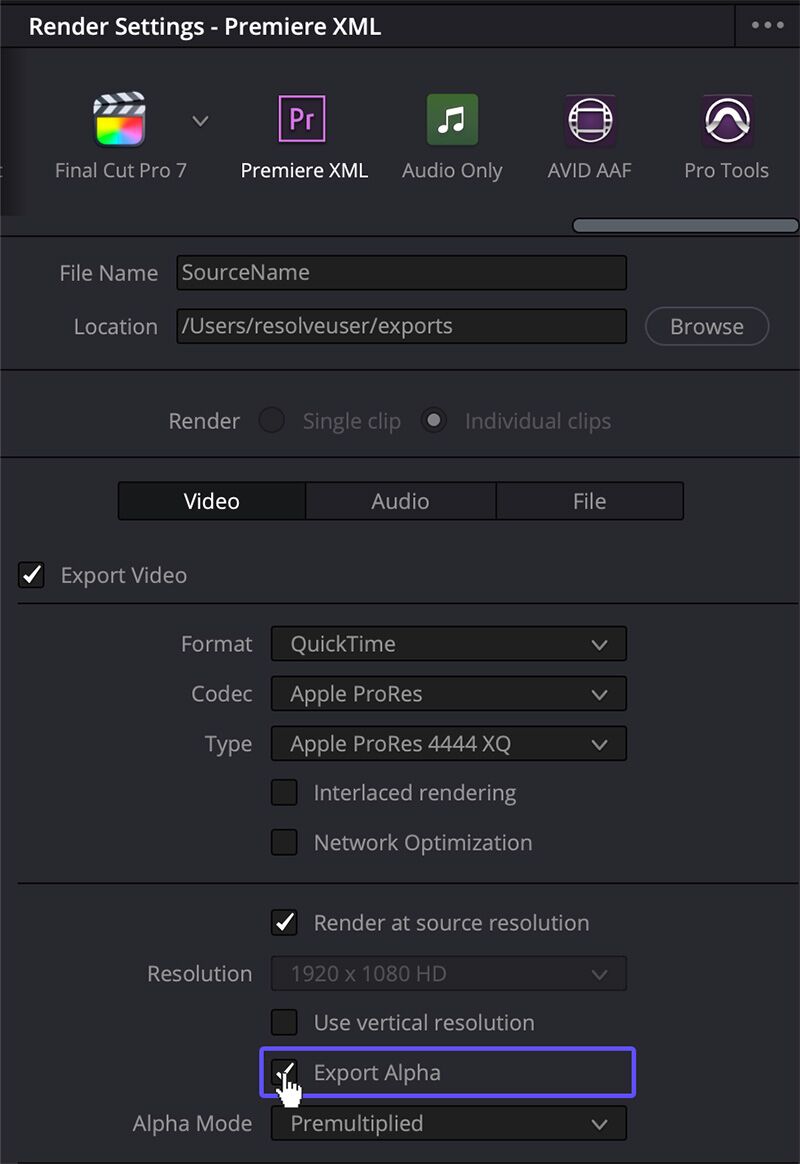The width and height of the screenshot is (800, 1164).
Task: Toggle the Export Video checkbox
Action: [31, 575]
